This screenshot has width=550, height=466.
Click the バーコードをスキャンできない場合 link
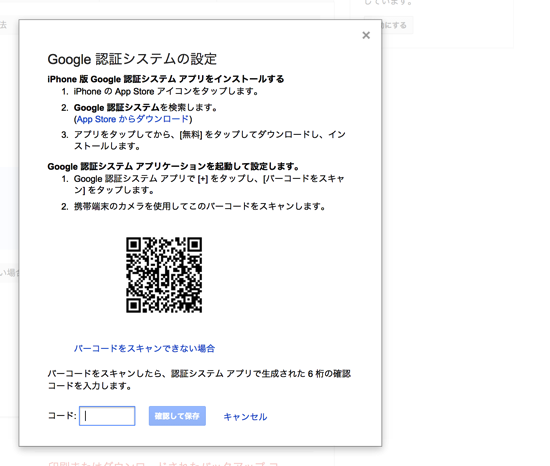144,348
